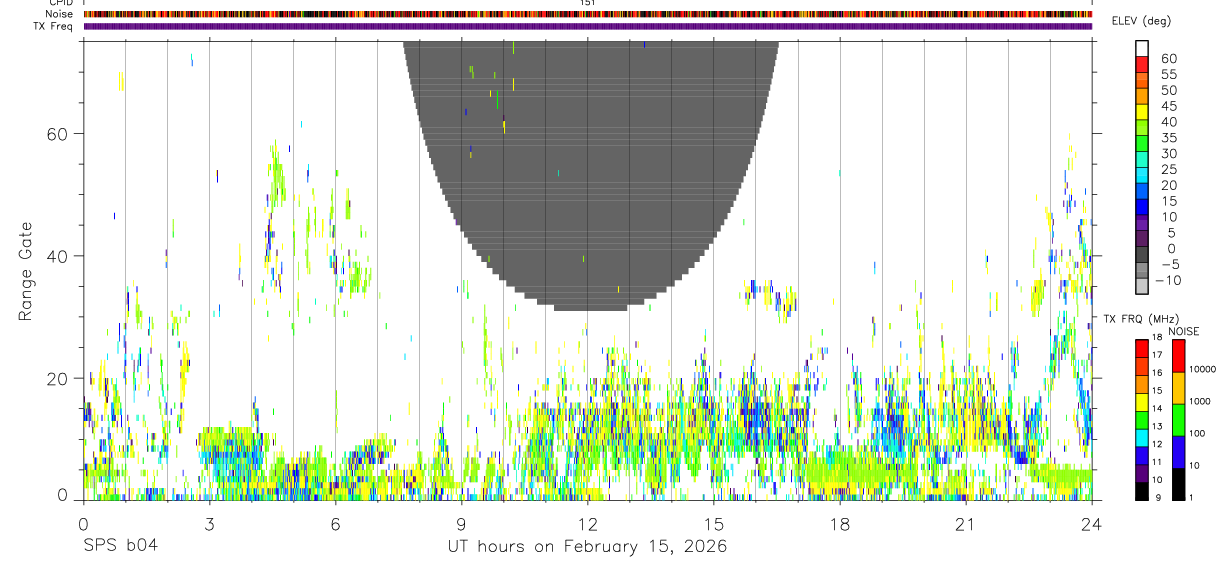
Task: Click the 'TX Freq' row label at top left
Action: 53,26
